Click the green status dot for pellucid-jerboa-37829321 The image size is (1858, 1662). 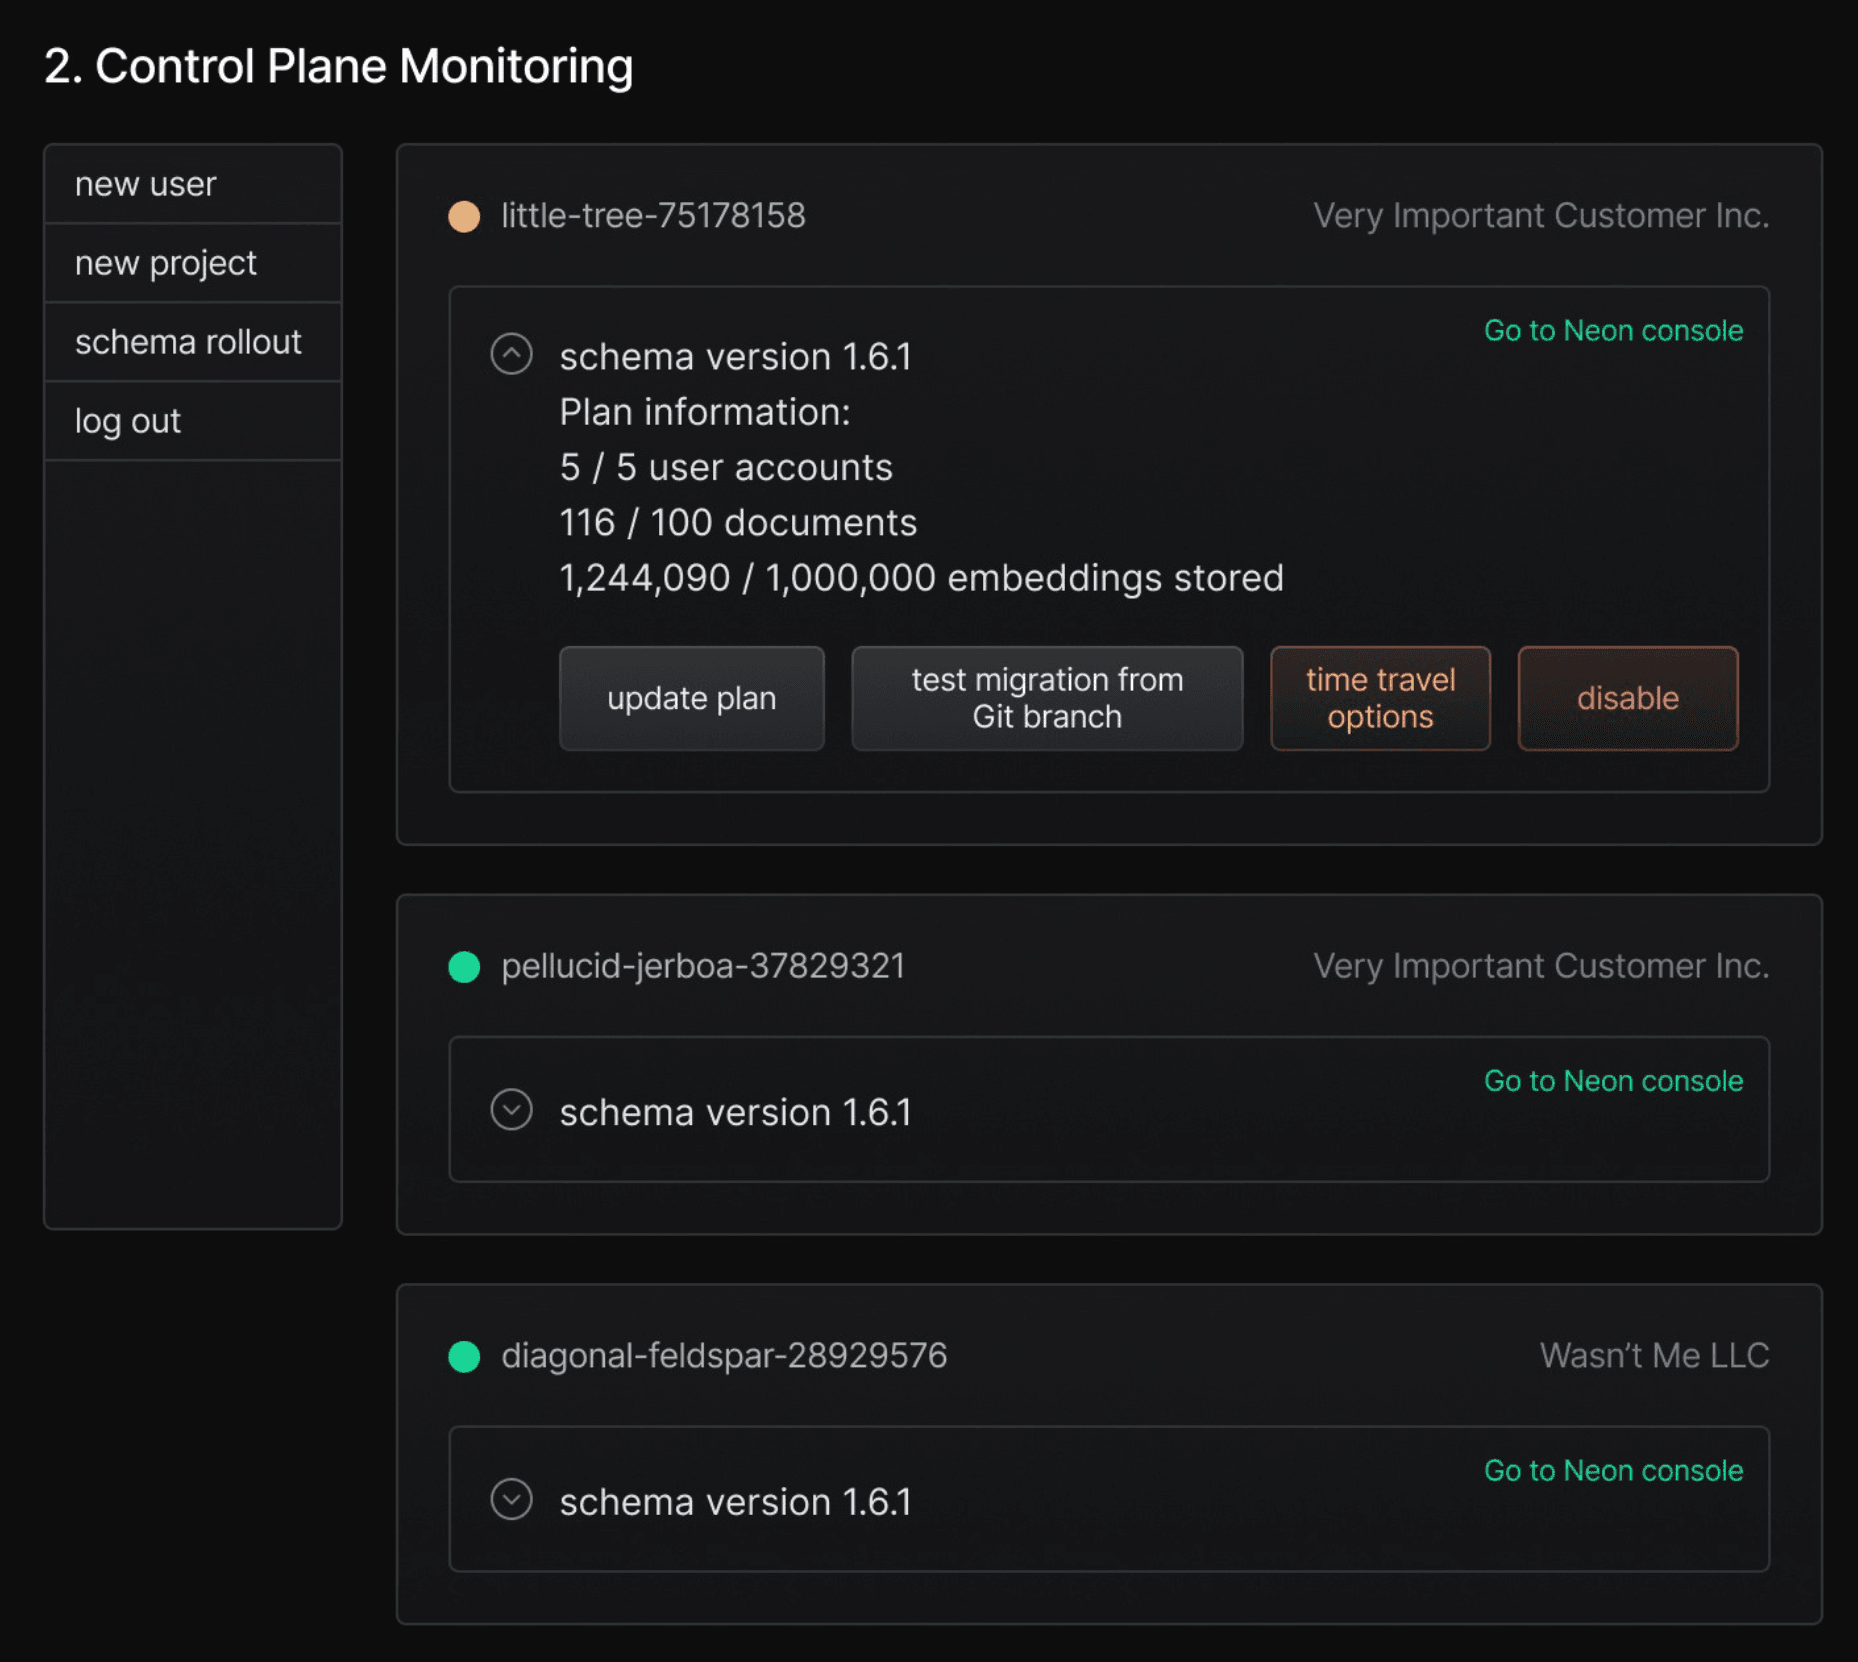[464, 967]
